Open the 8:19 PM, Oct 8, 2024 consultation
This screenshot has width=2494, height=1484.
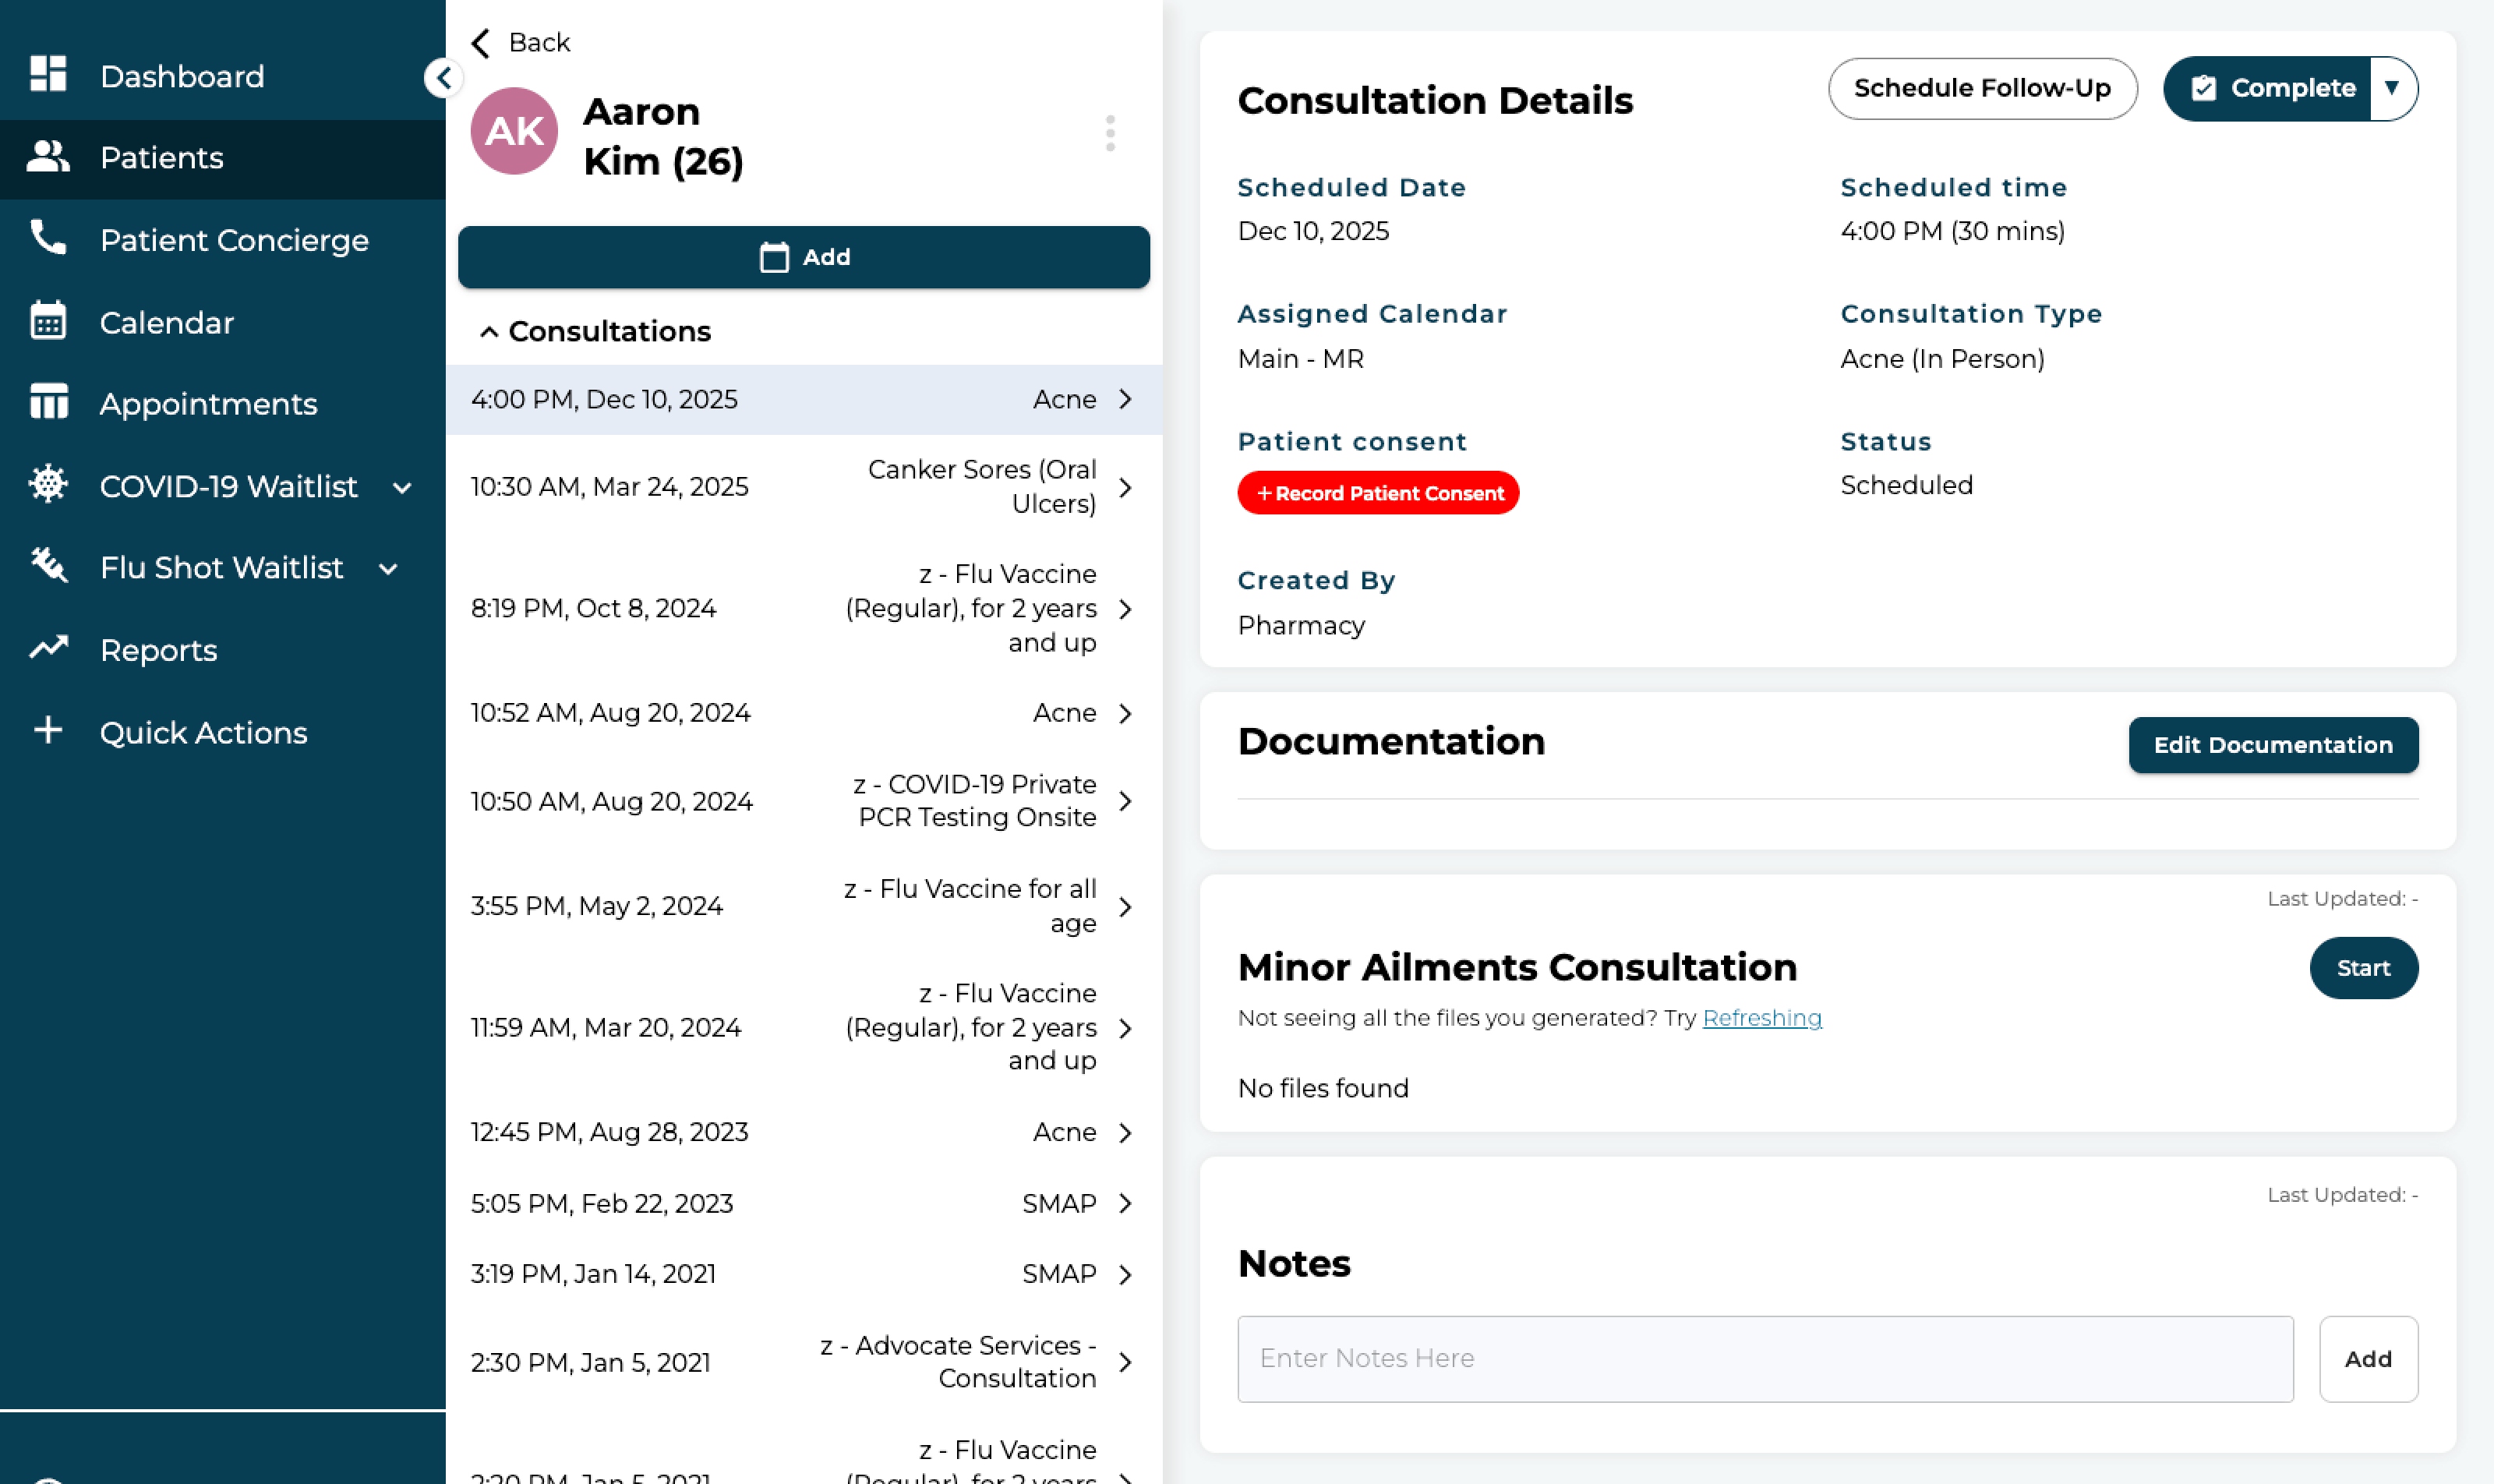tap(804, 608)
